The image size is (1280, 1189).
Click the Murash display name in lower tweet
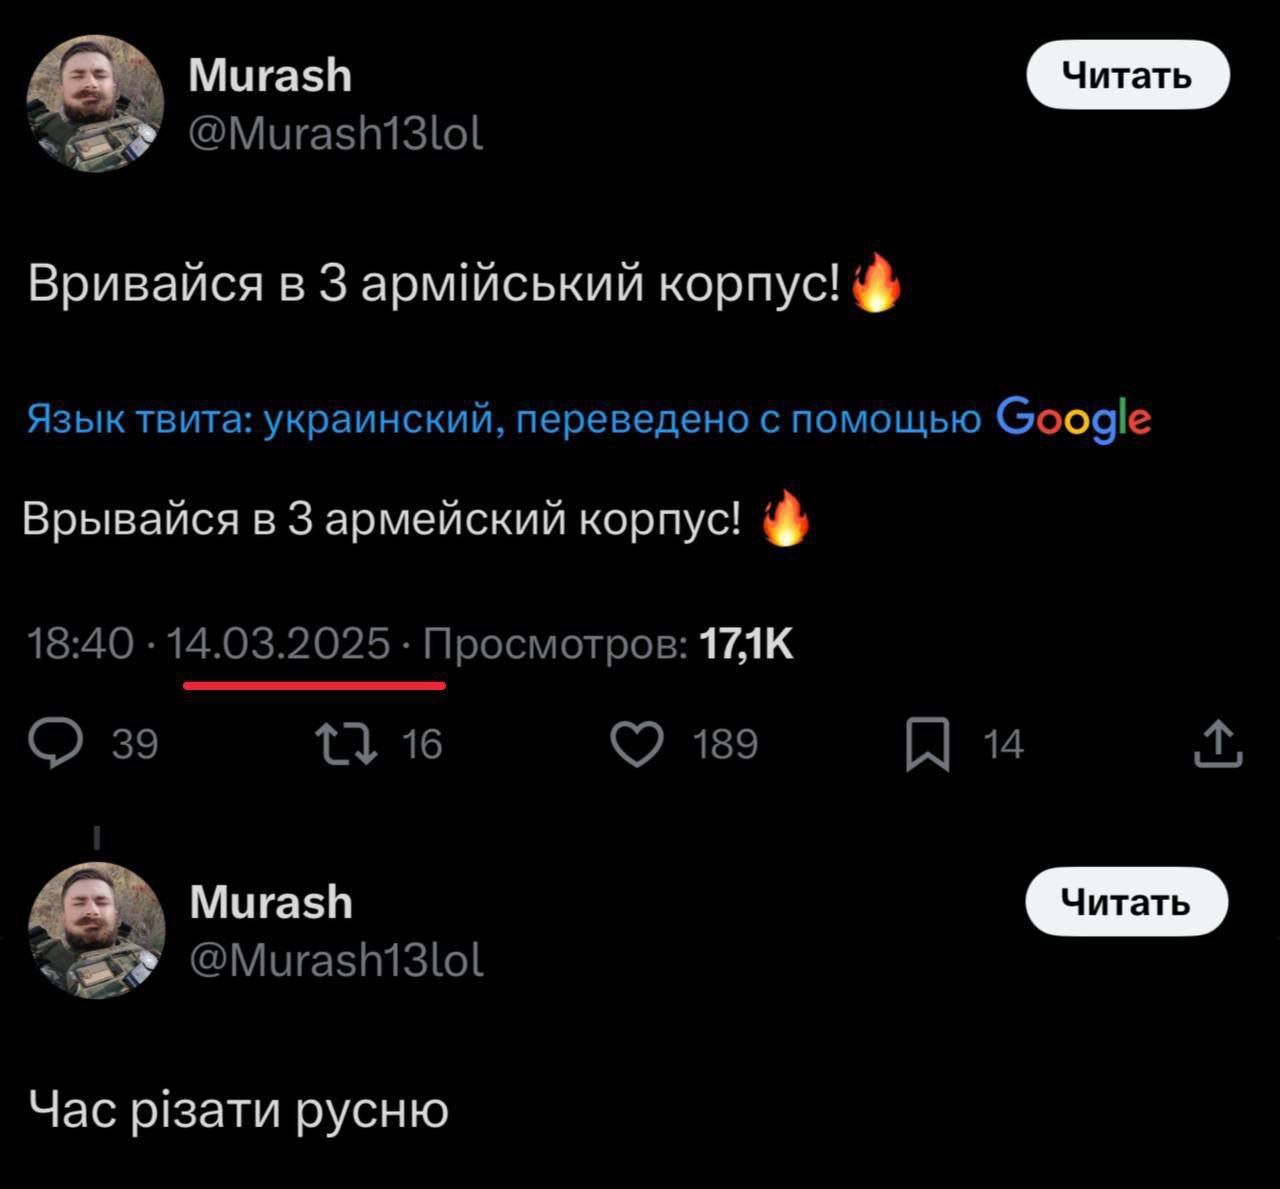coord(271,902)
